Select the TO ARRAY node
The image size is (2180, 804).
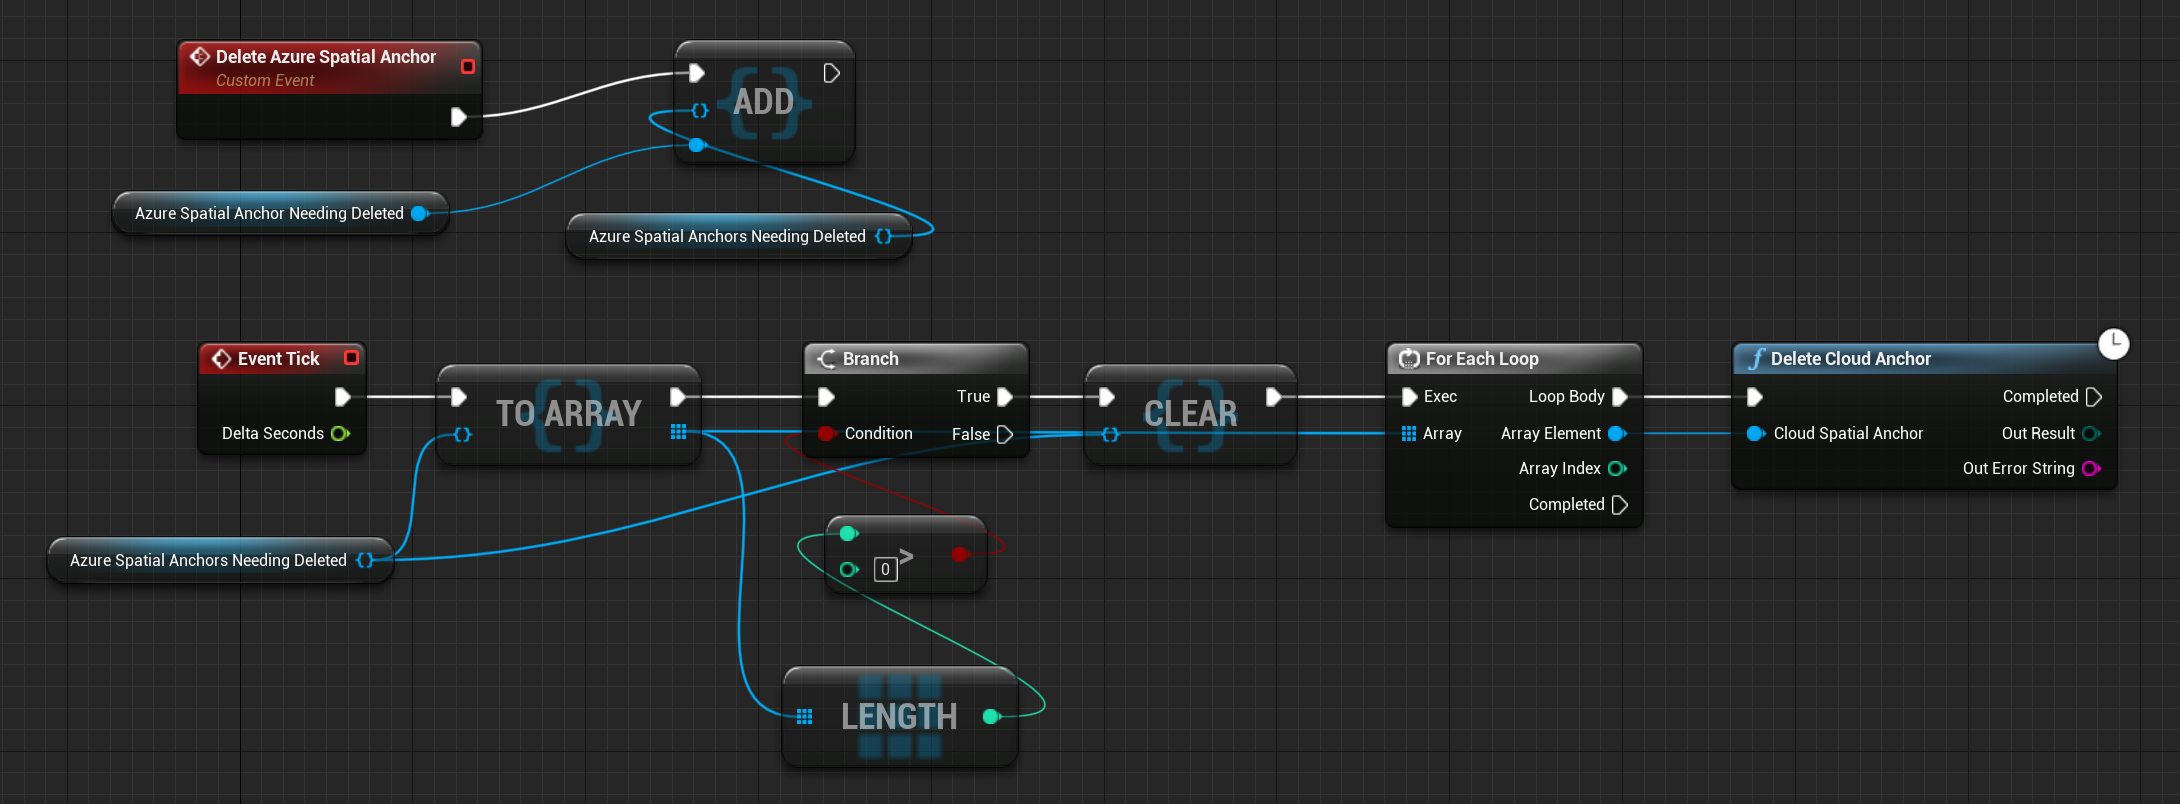[x=568, y=413]
